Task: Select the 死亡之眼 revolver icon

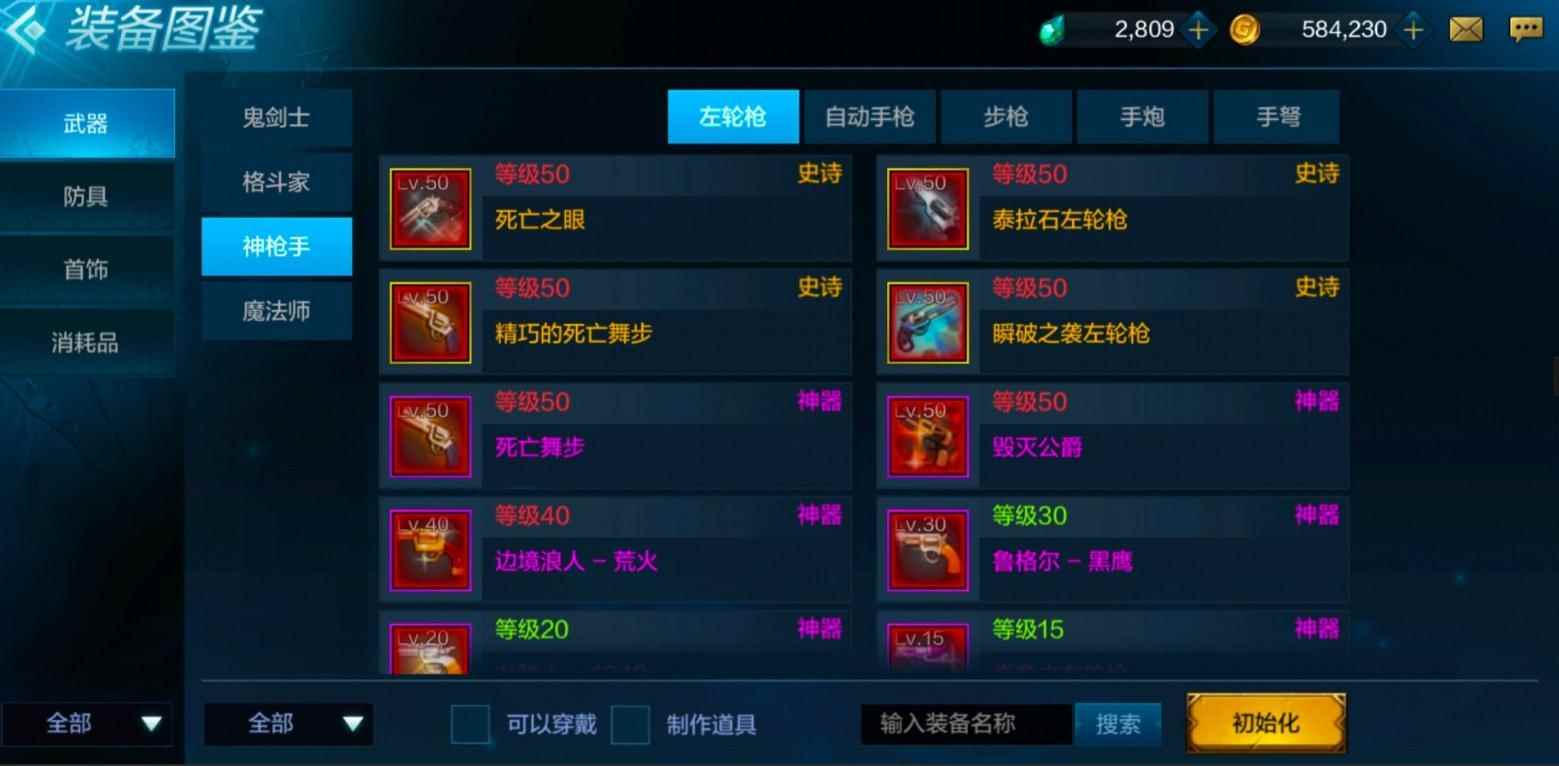Action: click(x=430, y=209)
